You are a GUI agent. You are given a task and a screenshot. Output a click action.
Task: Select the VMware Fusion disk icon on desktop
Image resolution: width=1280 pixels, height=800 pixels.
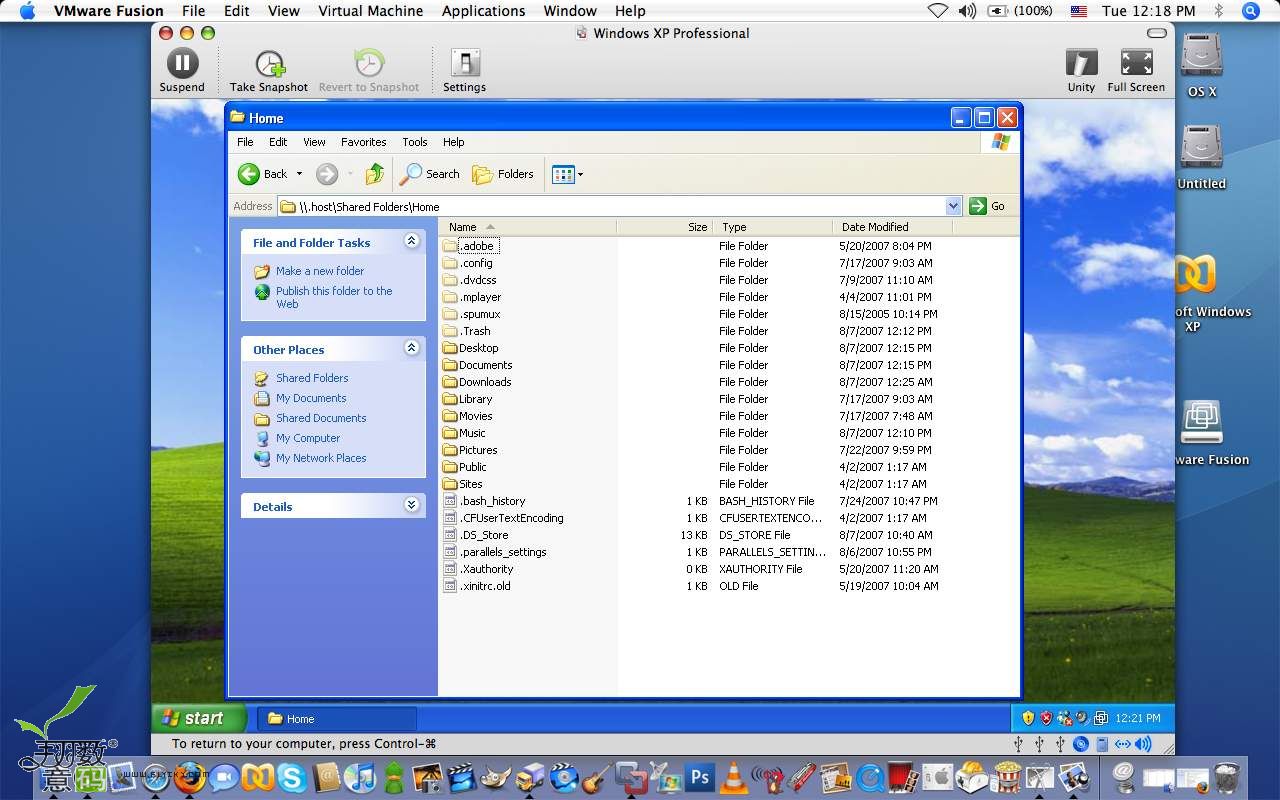pos(1201,424)
